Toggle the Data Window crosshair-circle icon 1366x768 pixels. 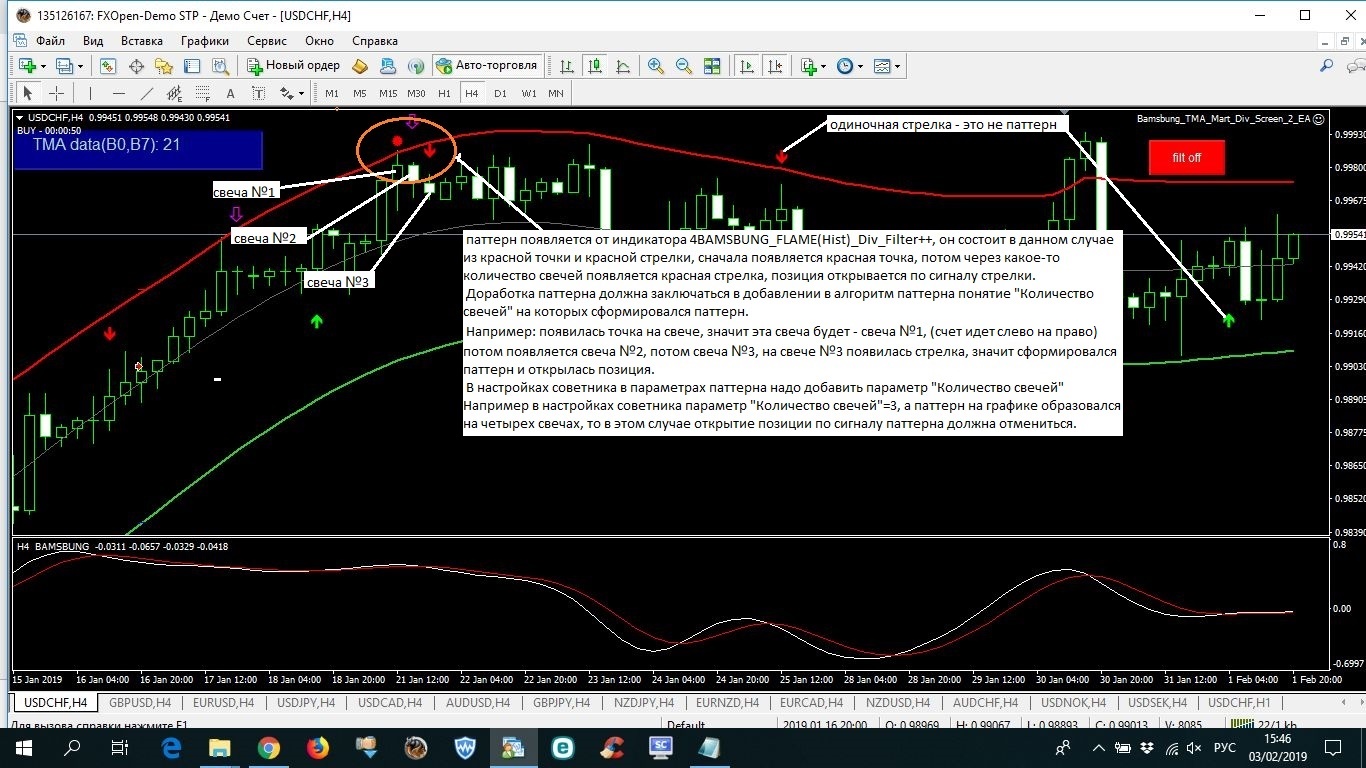[x=136, y=66]
